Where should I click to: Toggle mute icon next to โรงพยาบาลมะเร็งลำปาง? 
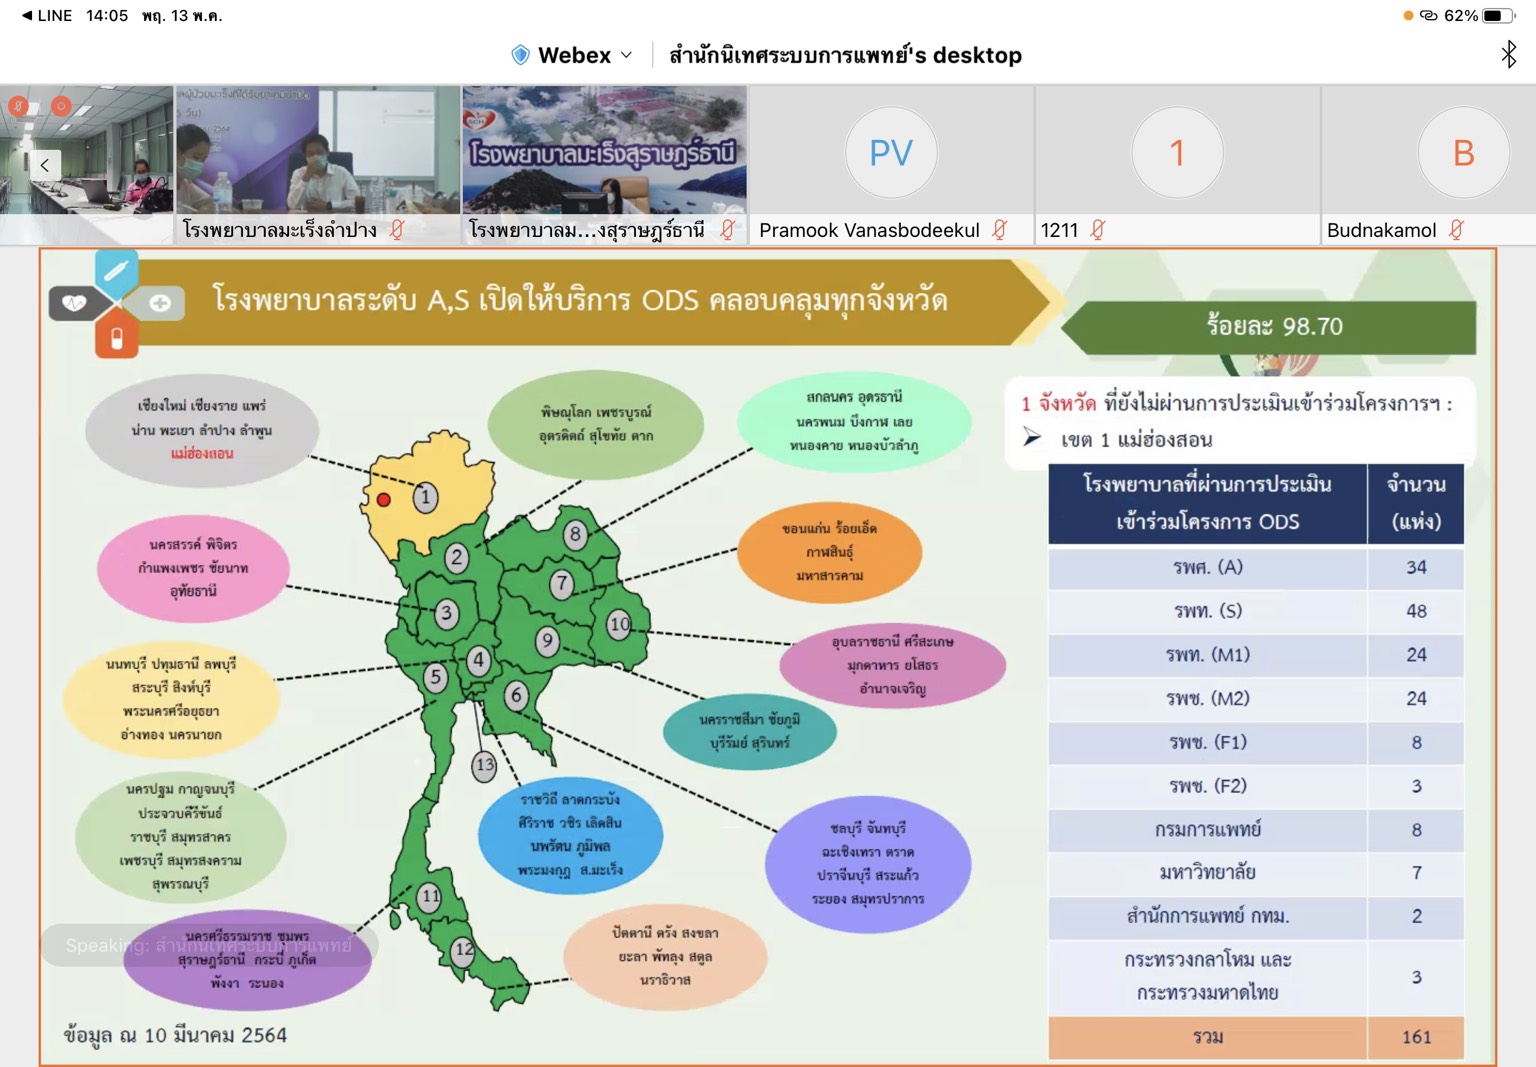click(398, 230)
